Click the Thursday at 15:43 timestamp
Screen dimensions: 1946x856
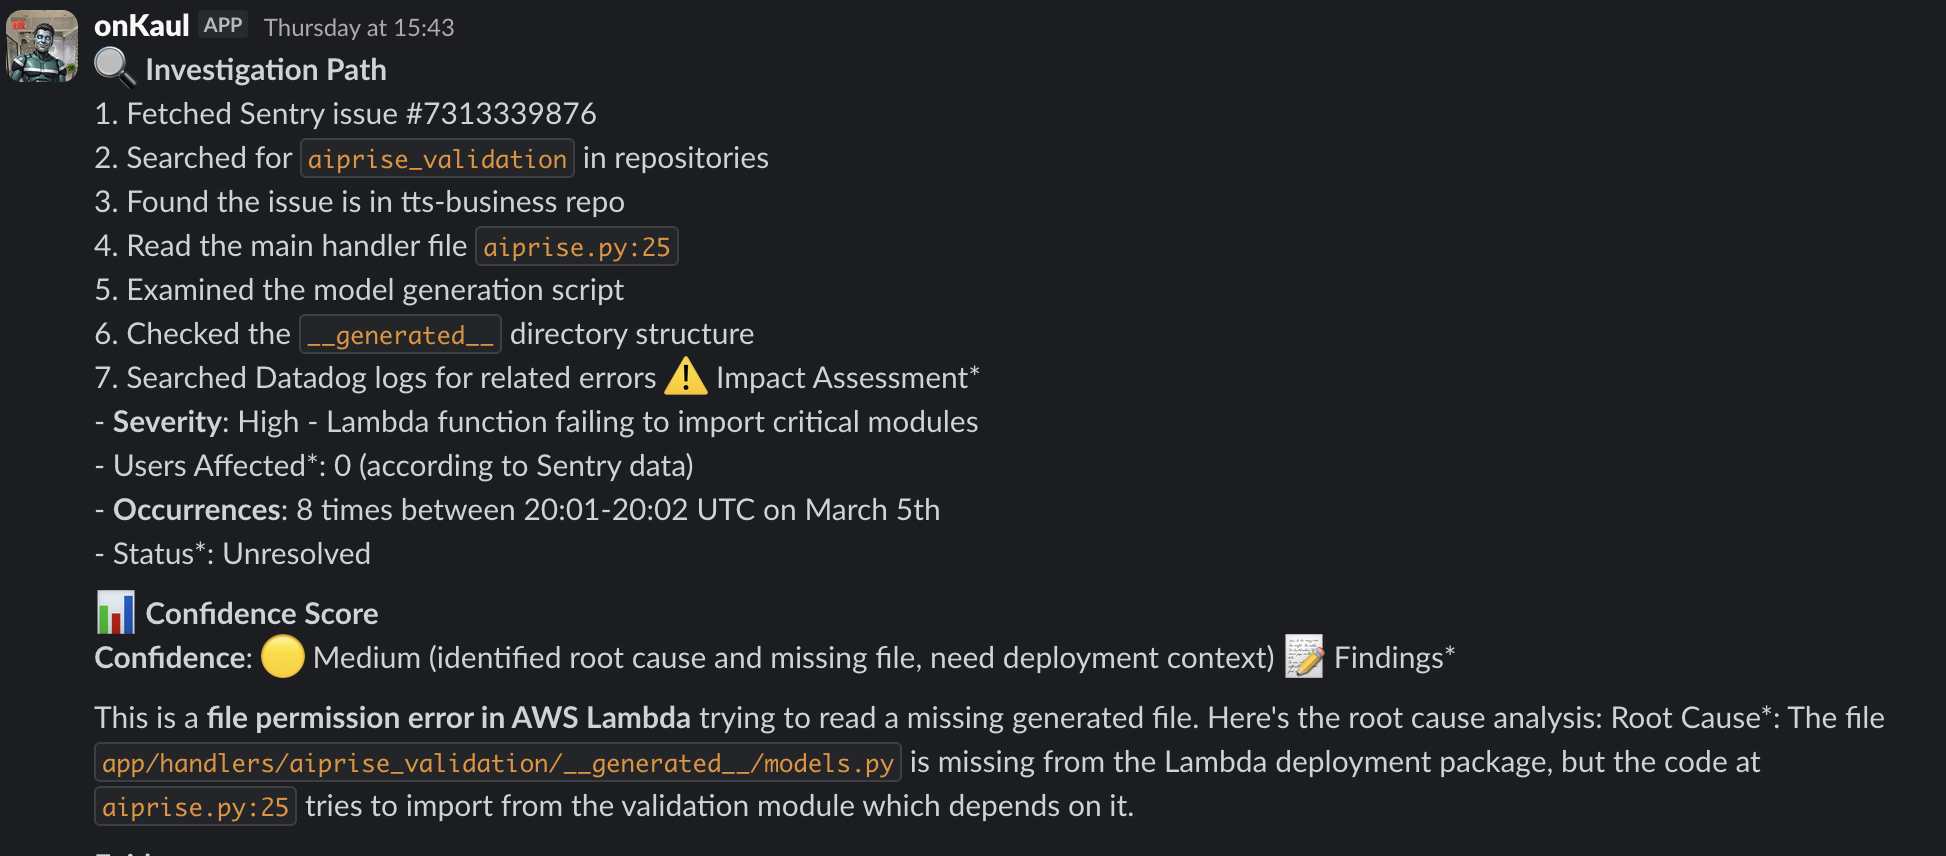pos(356,27)
